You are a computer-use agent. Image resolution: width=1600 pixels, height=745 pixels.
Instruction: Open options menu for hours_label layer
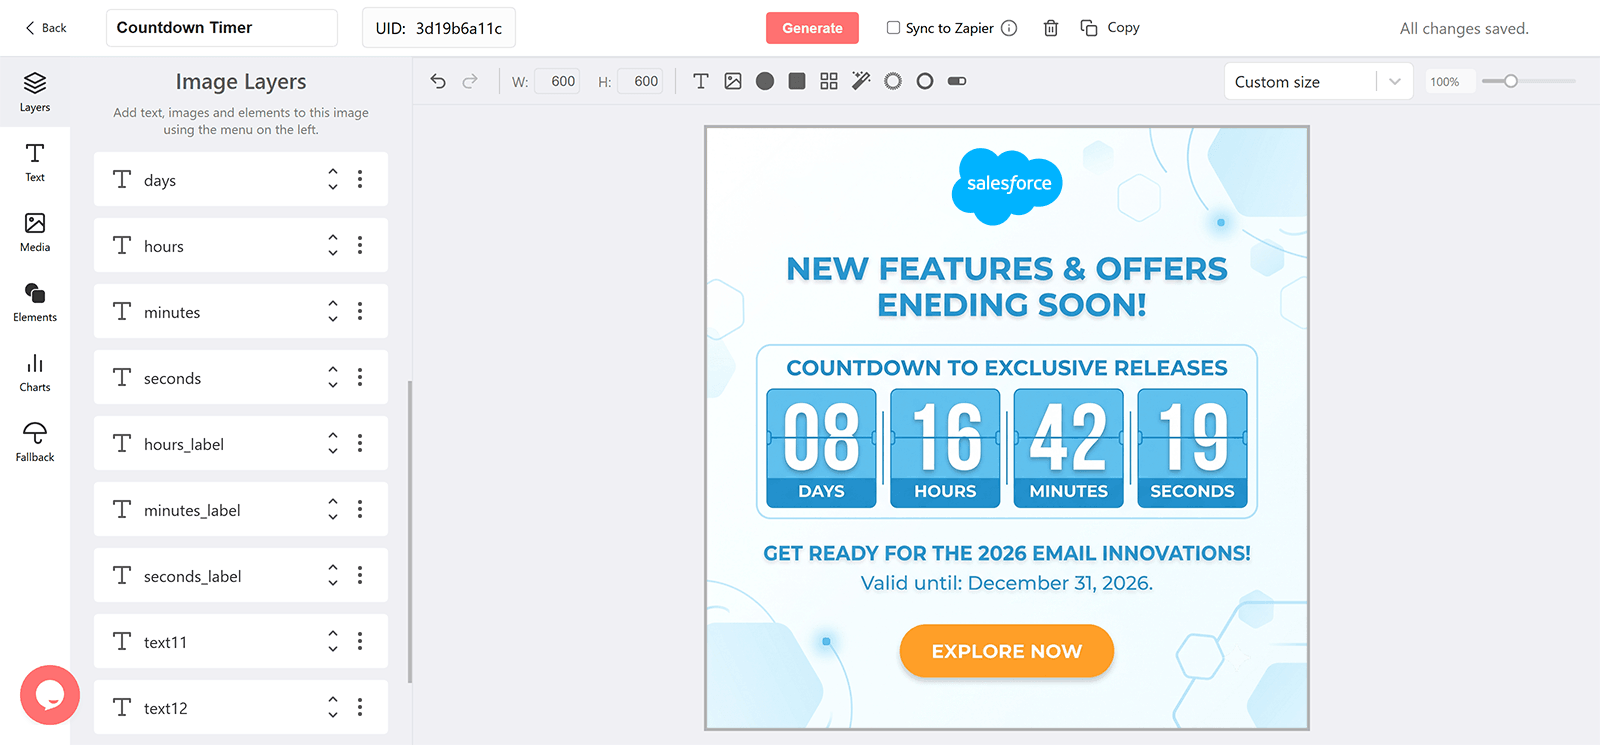pyautogui.click(x=360, y=443)
